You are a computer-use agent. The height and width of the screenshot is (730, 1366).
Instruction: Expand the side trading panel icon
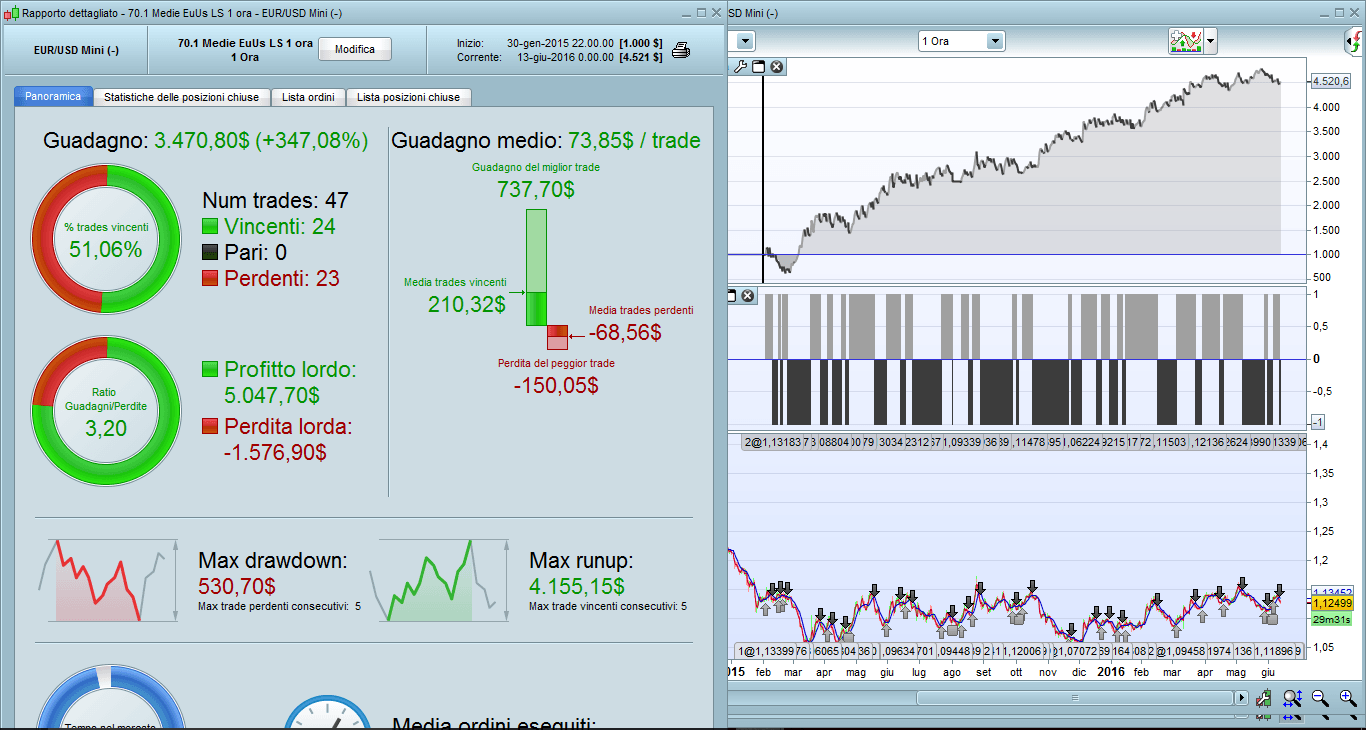coord(1355,42)
